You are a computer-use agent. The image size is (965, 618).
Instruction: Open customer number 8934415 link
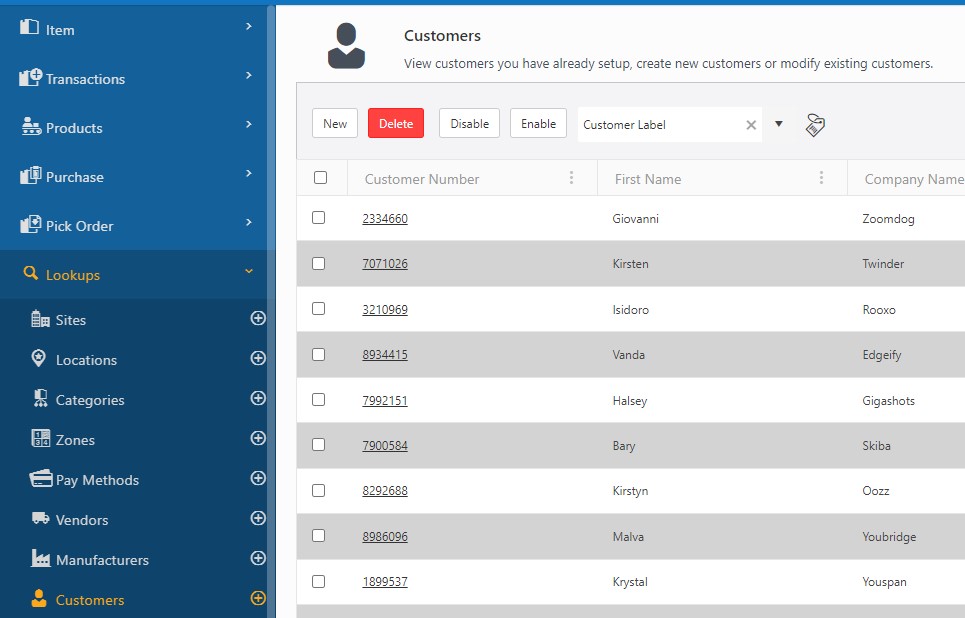tap(385, 355)
